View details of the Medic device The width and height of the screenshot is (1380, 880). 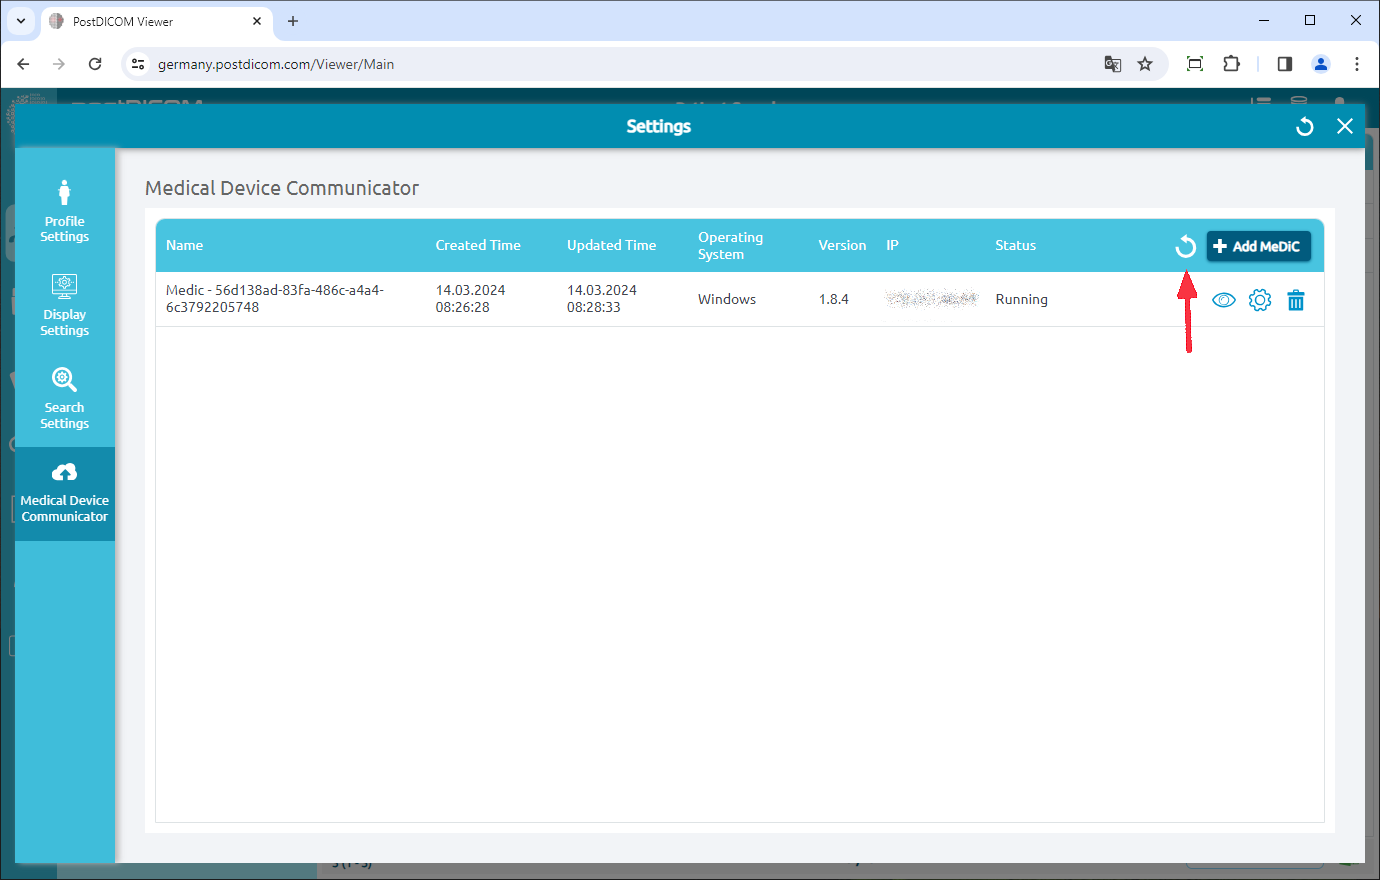1223,299
